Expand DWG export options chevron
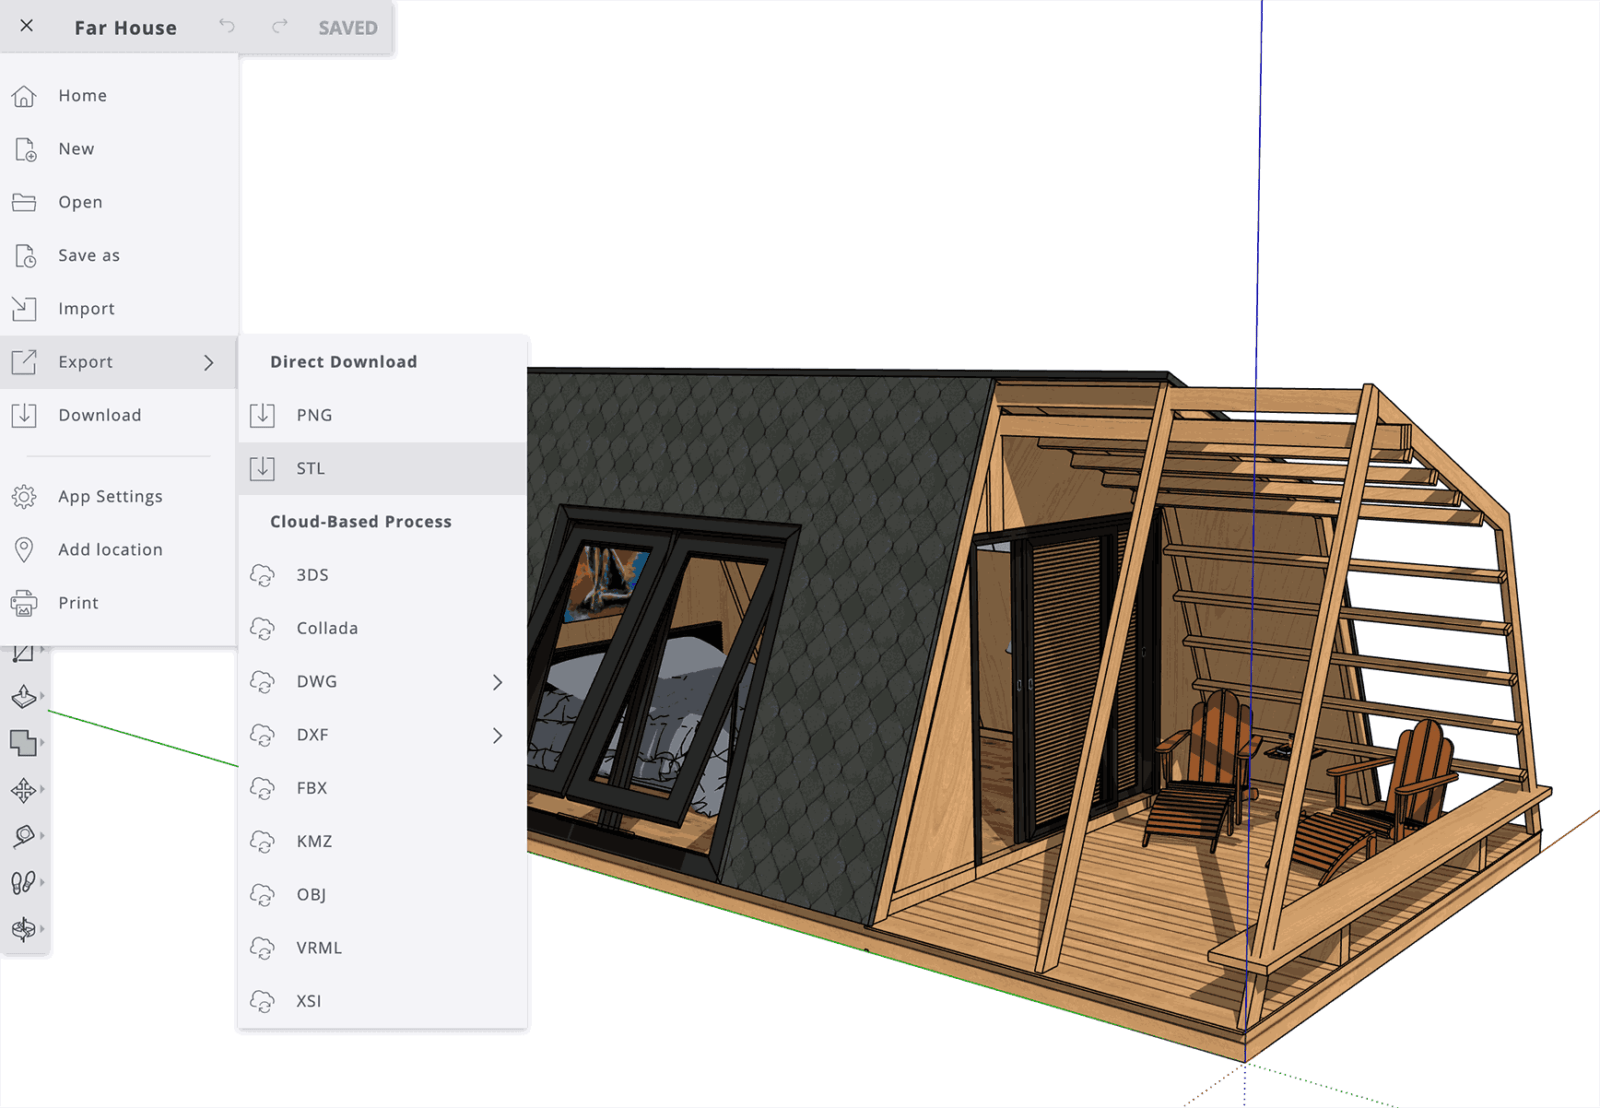 pyautogui.click(x=497, y=682)
